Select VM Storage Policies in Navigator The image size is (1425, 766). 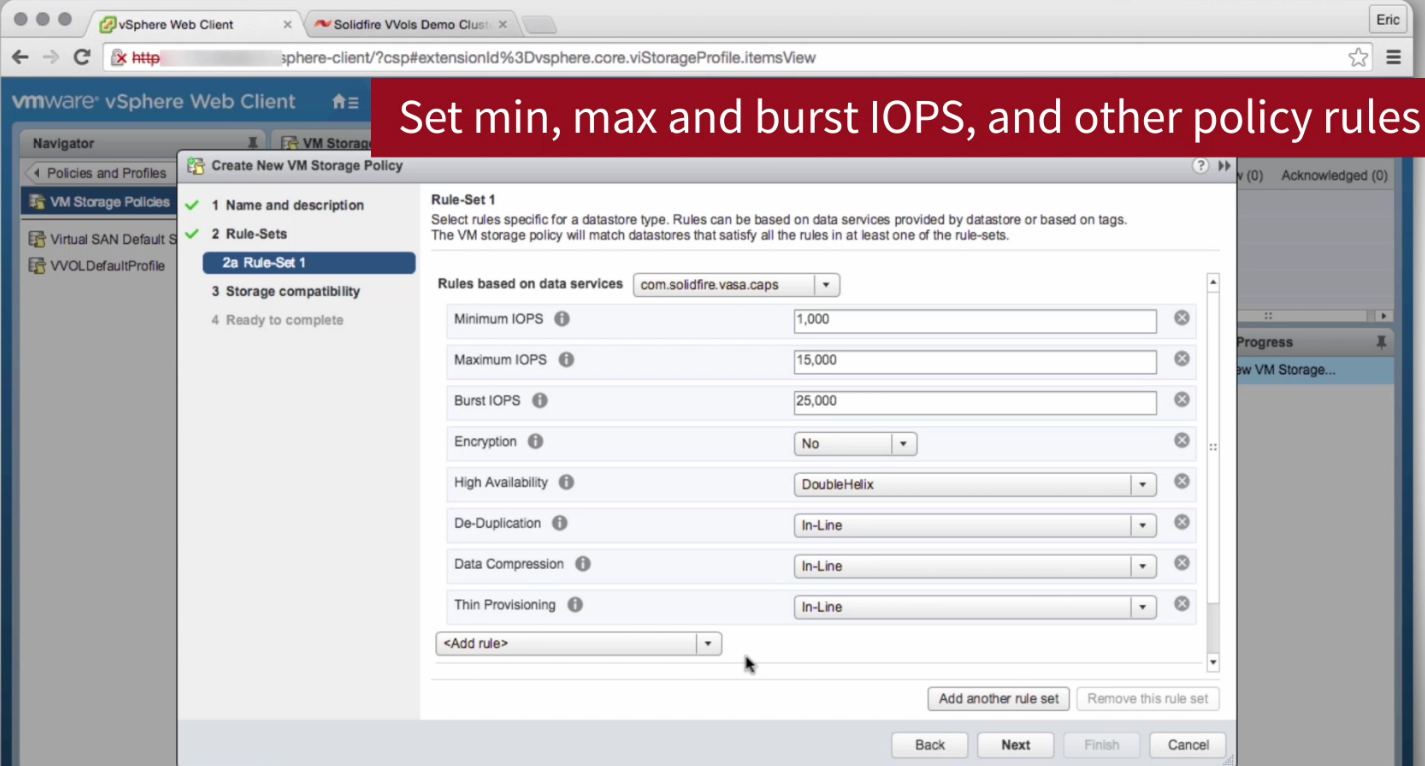tap(108, 202)
